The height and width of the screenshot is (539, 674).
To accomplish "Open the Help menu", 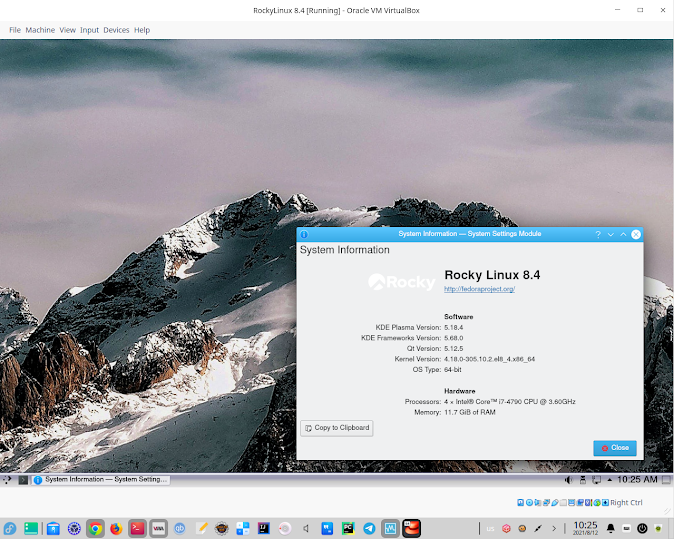I will tap(142, 30).
